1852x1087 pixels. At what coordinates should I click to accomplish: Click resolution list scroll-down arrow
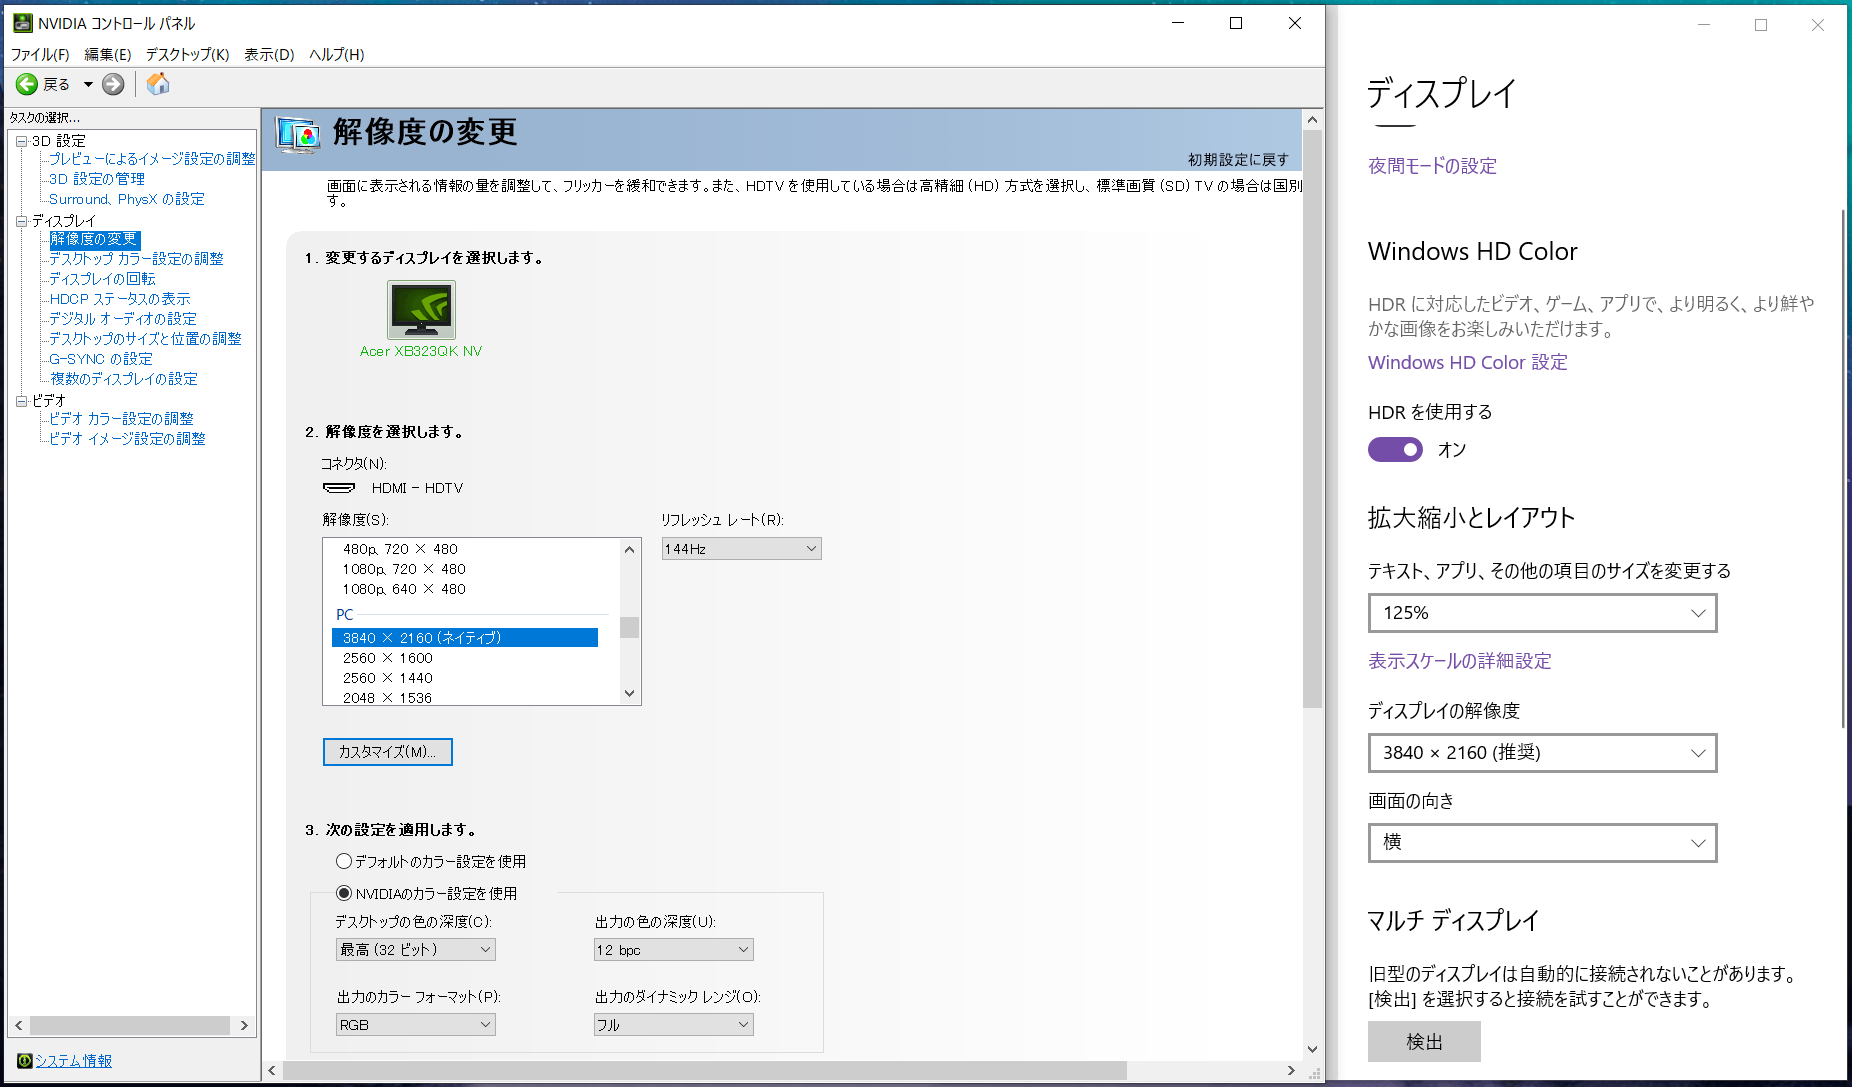[629, 693]
